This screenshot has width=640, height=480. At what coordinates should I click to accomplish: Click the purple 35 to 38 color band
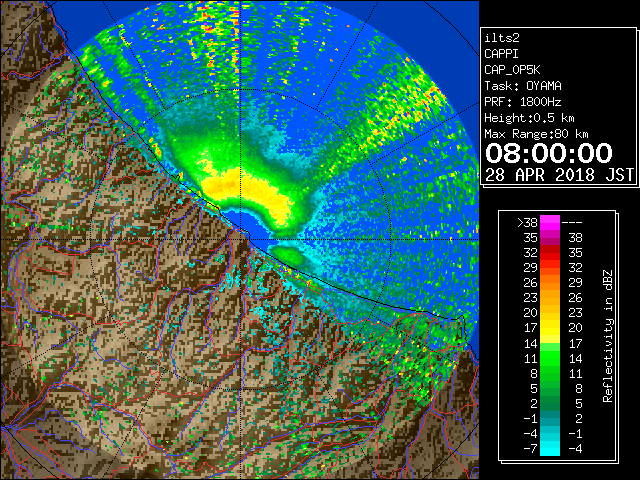point(550,238)
